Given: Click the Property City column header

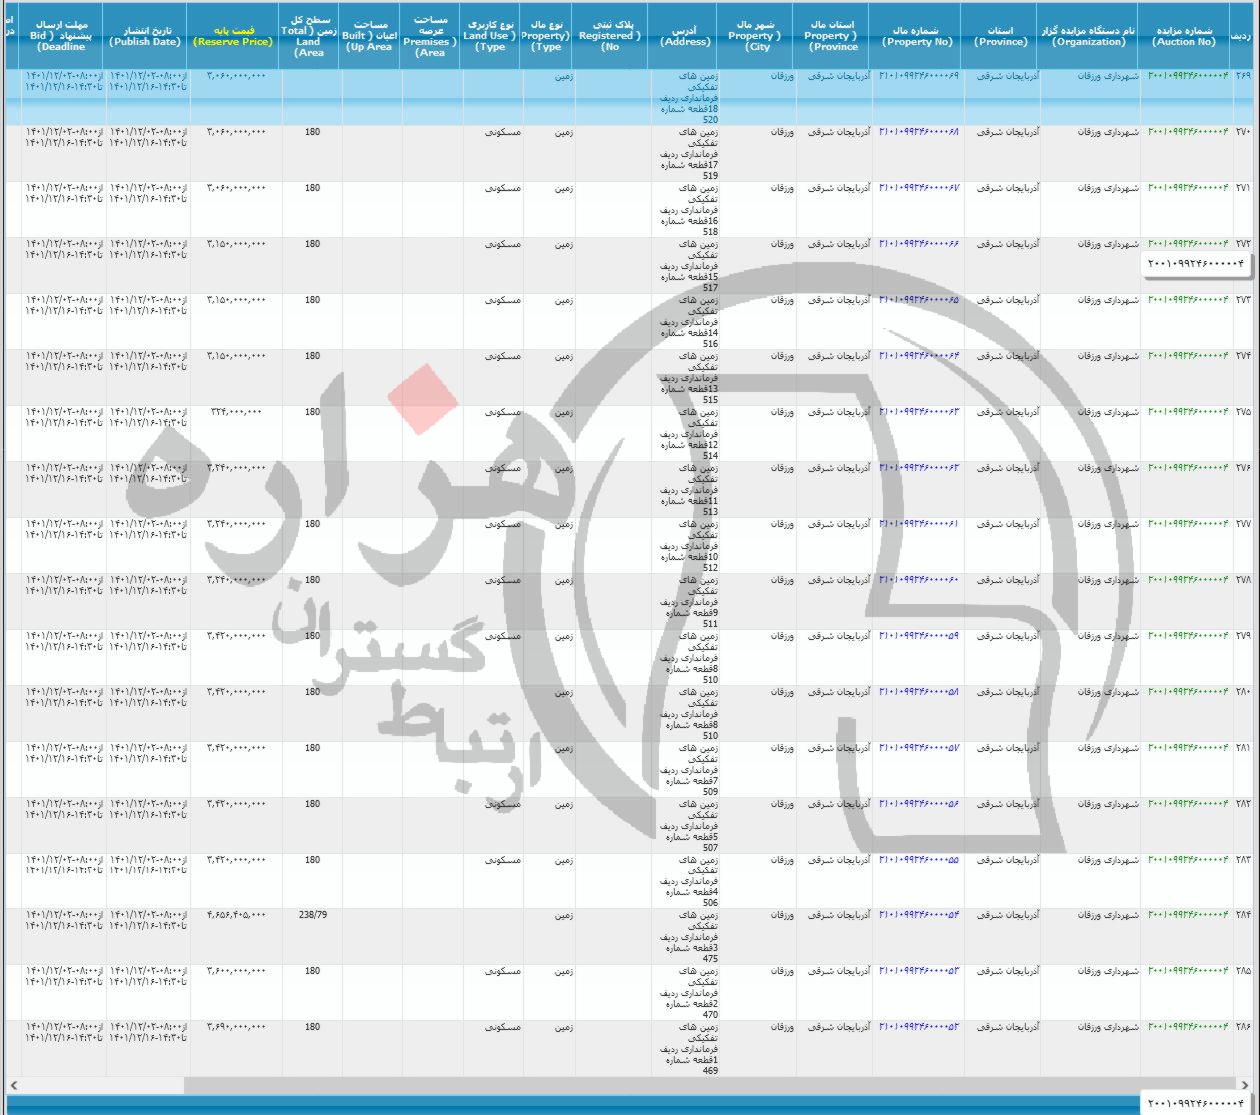Looking at the screenshot, I should [756, 36].
